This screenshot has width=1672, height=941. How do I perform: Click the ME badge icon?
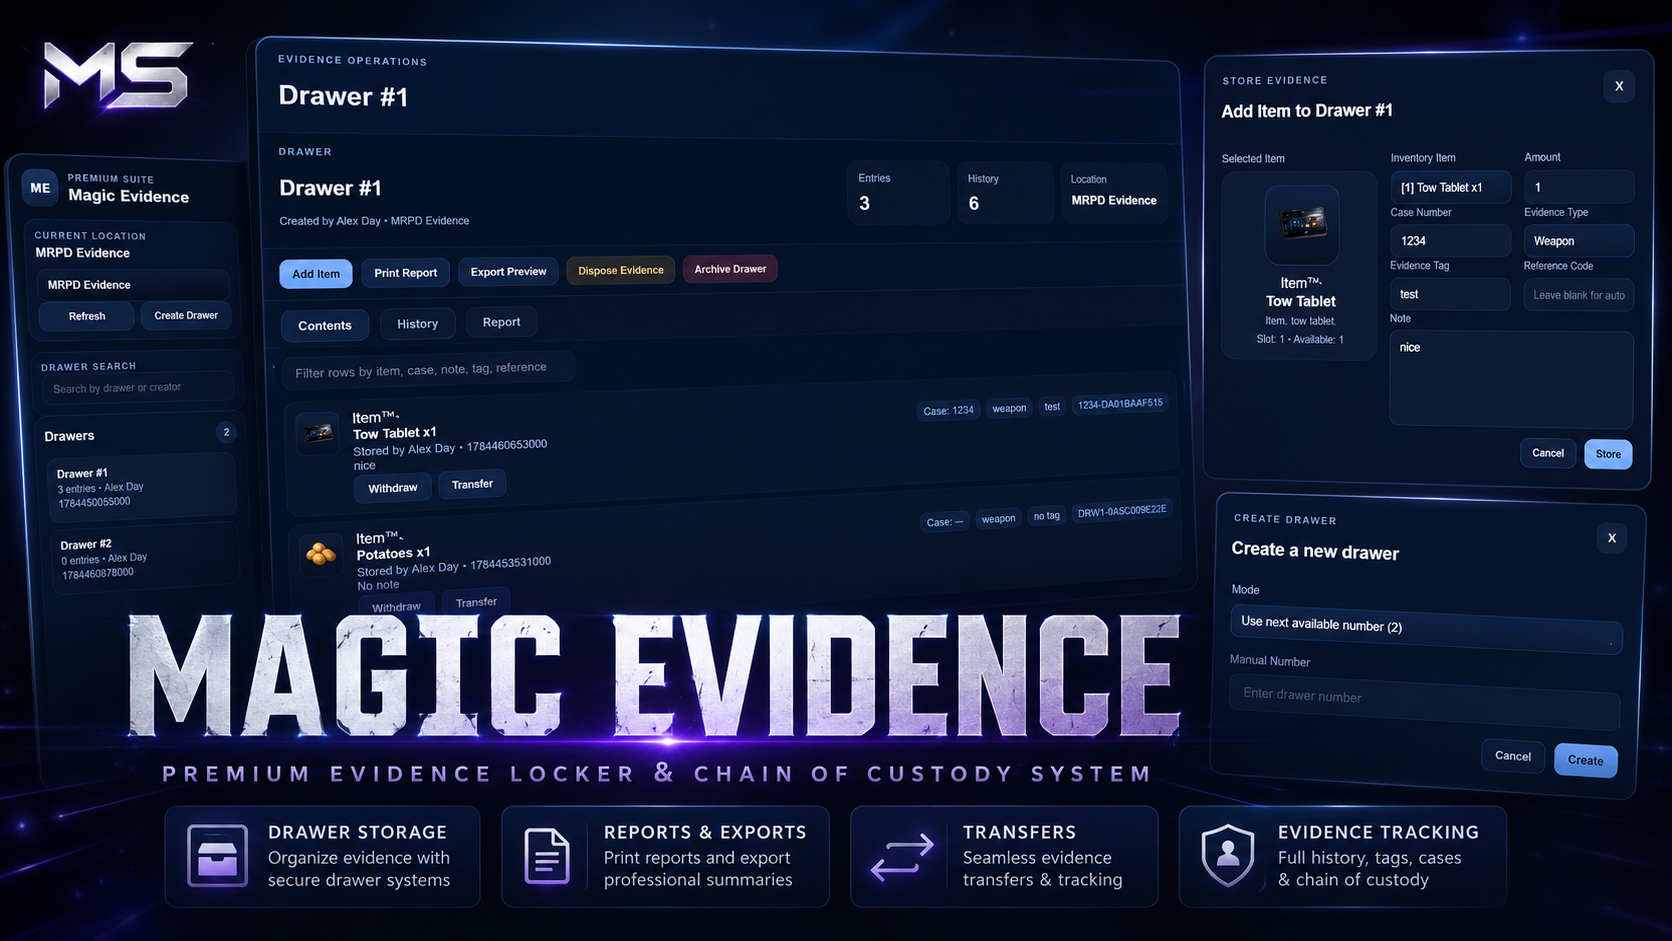40,188
